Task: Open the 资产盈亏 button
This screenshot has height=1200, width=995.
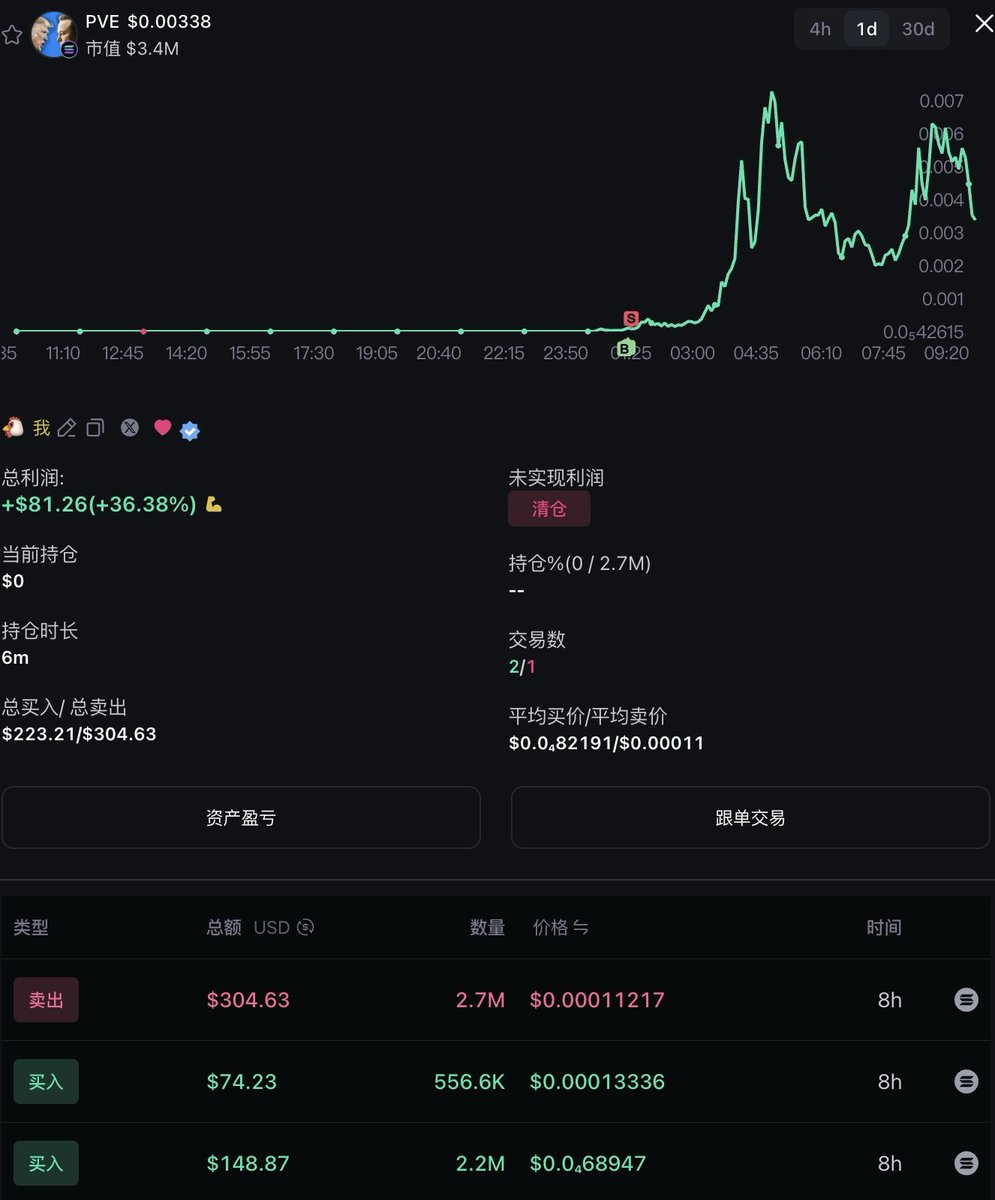Action: click(x=241, y=818)
